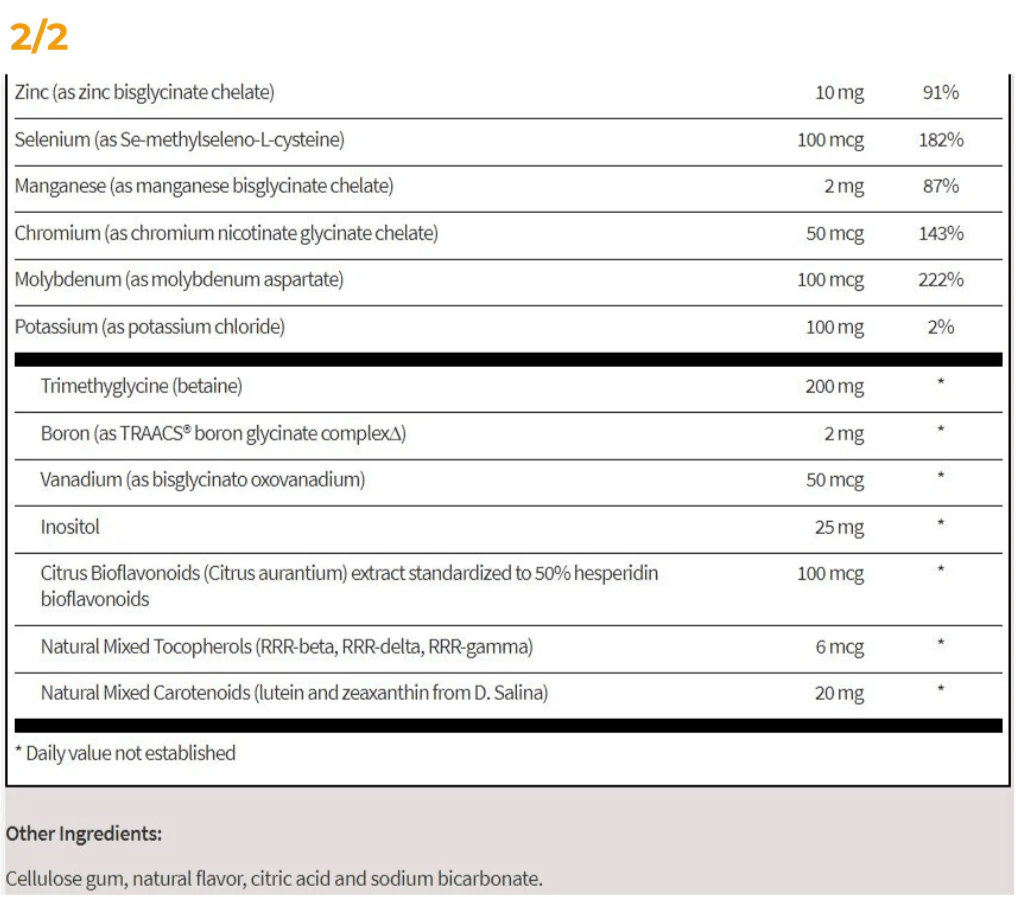Click the Citrus Bioflavonoids extract description

click(349, 587)
